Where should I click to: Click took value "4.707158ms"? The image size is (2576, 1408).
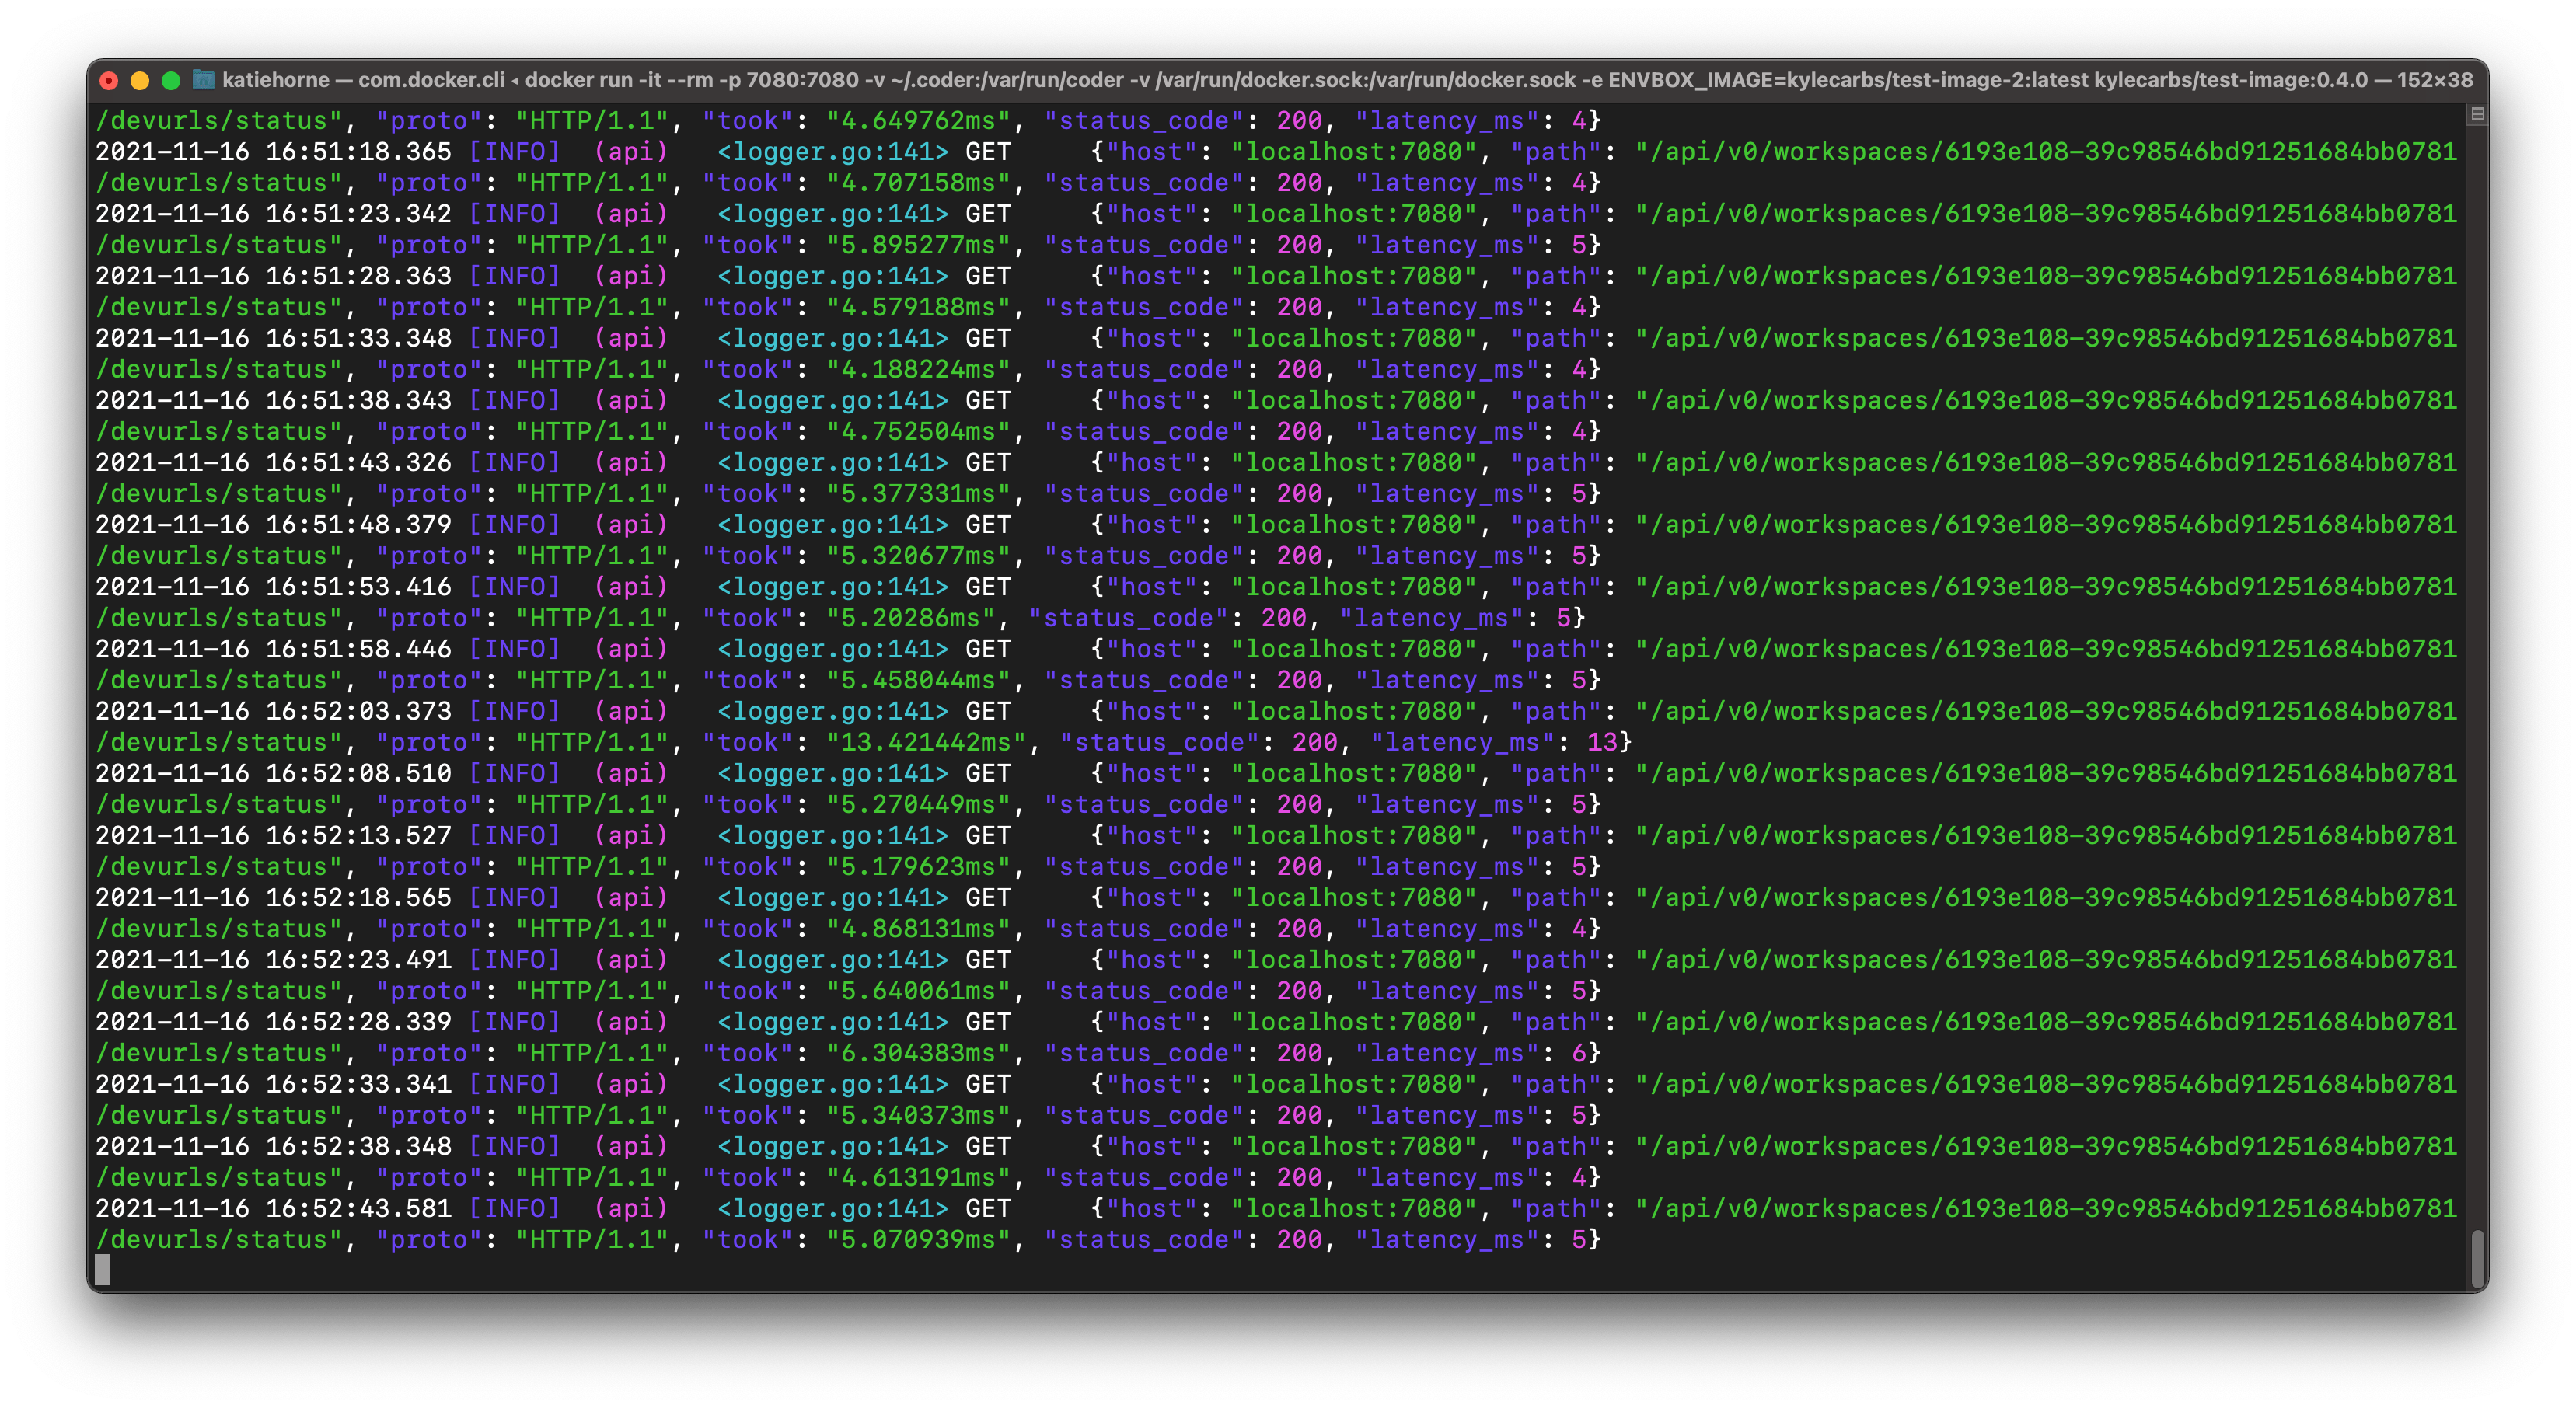918,183
